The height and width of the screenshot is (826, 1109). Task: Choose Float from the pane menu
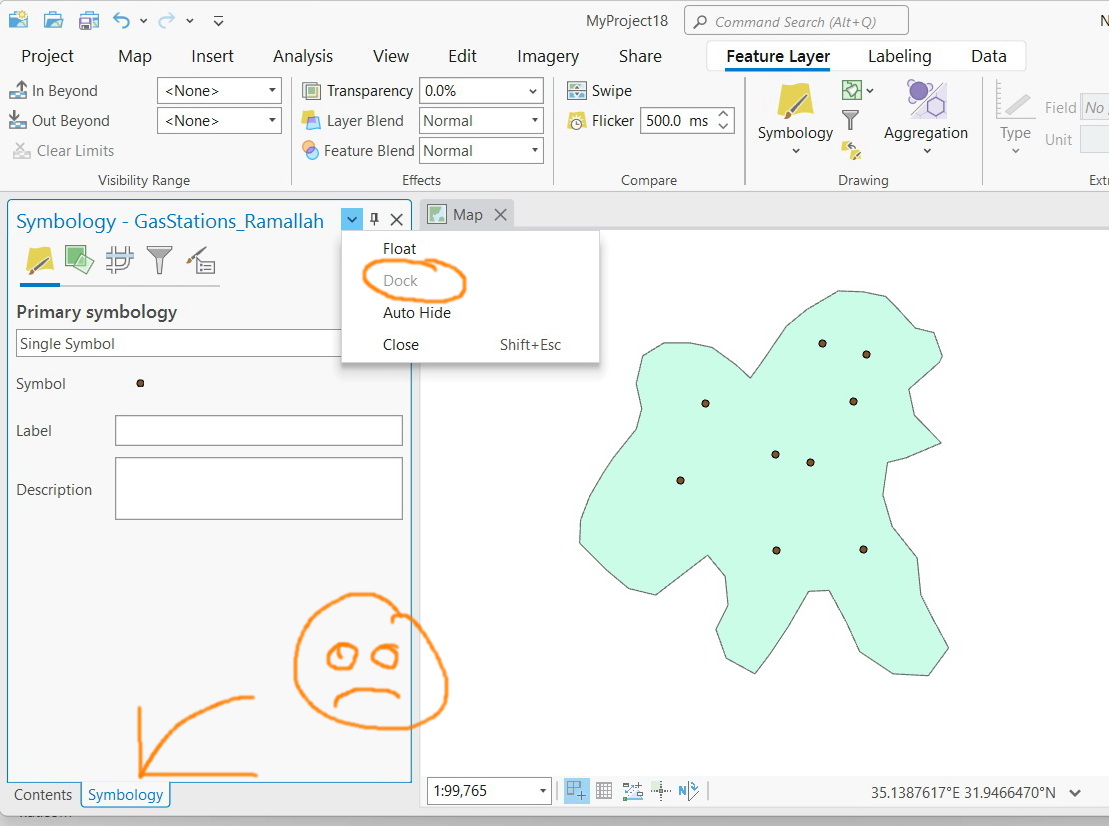coord(399,249)
